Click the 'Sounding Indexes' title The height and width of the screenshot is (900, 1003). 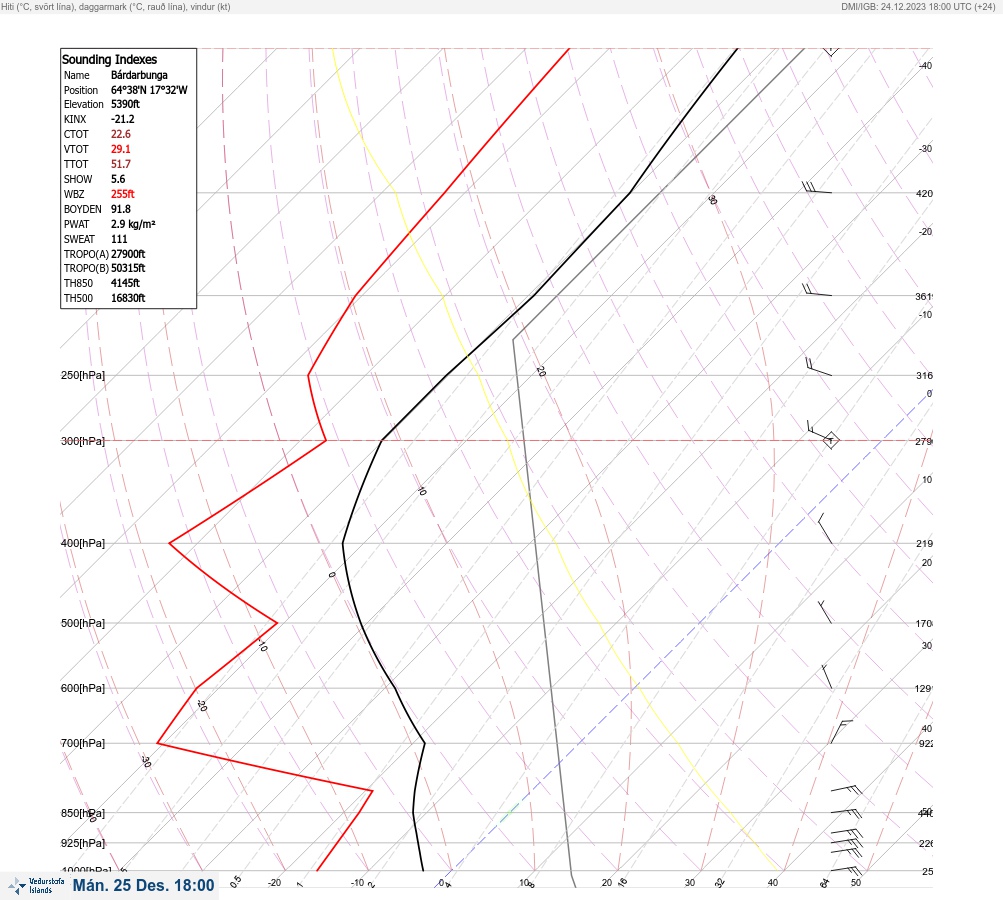point(109,59)
